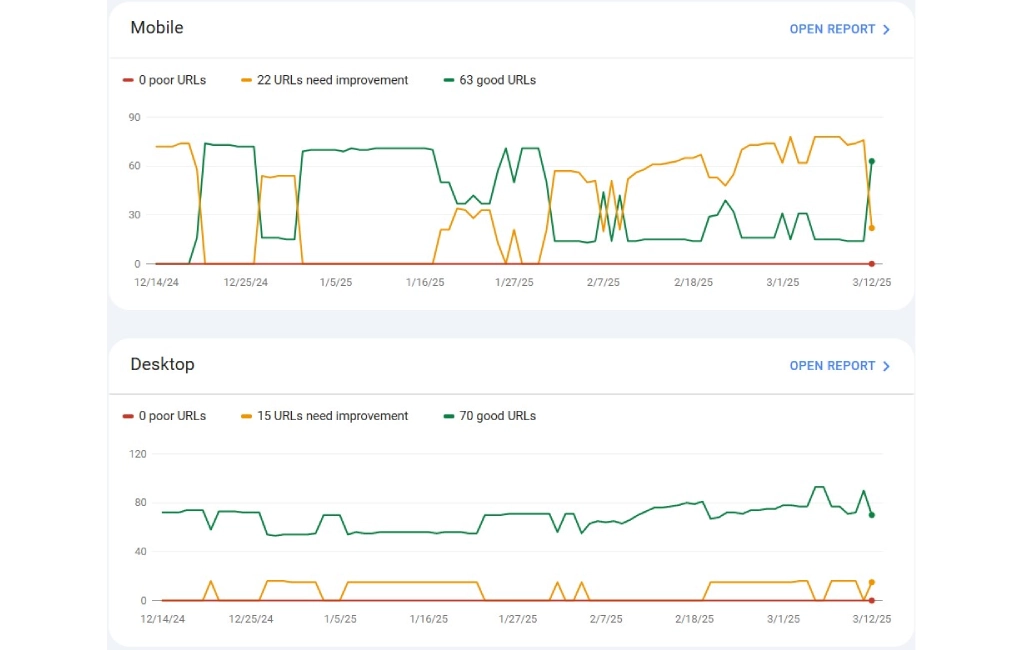The height and width of the screenshot is (650, 1024).
Task: Select red endpoint dot on Desktop chart
Action: click(x=872, y=600)
